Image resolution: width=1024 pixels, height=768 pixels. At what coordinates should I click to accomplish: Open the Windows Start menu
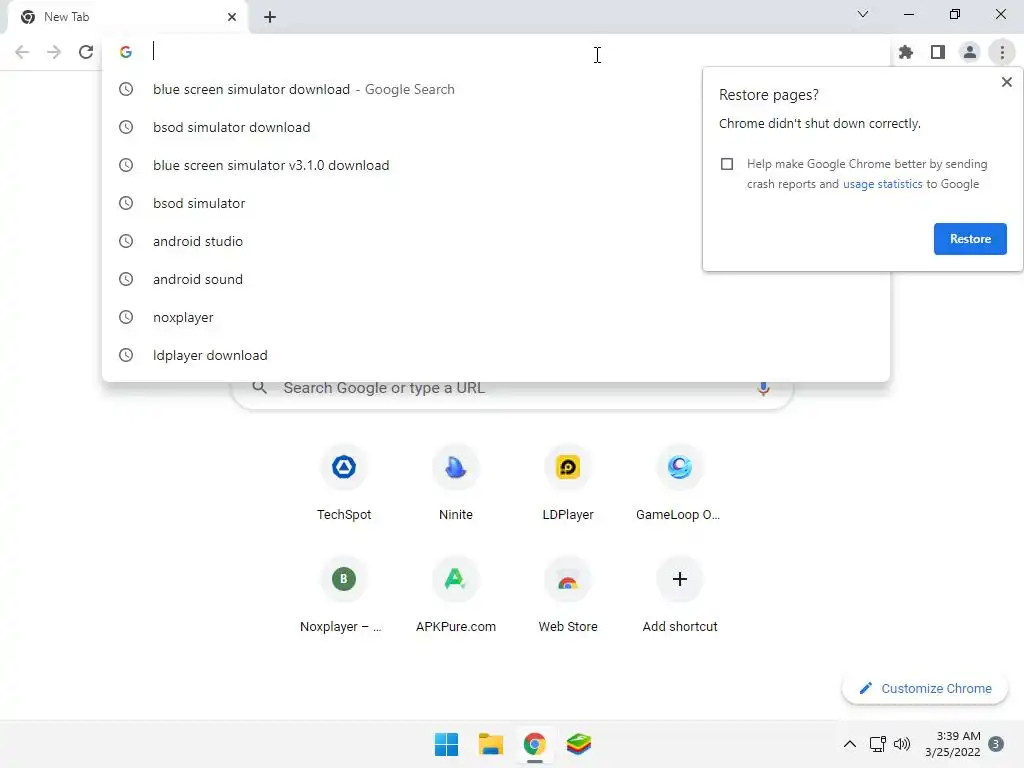pyautogui.click(x=447, y=744)
